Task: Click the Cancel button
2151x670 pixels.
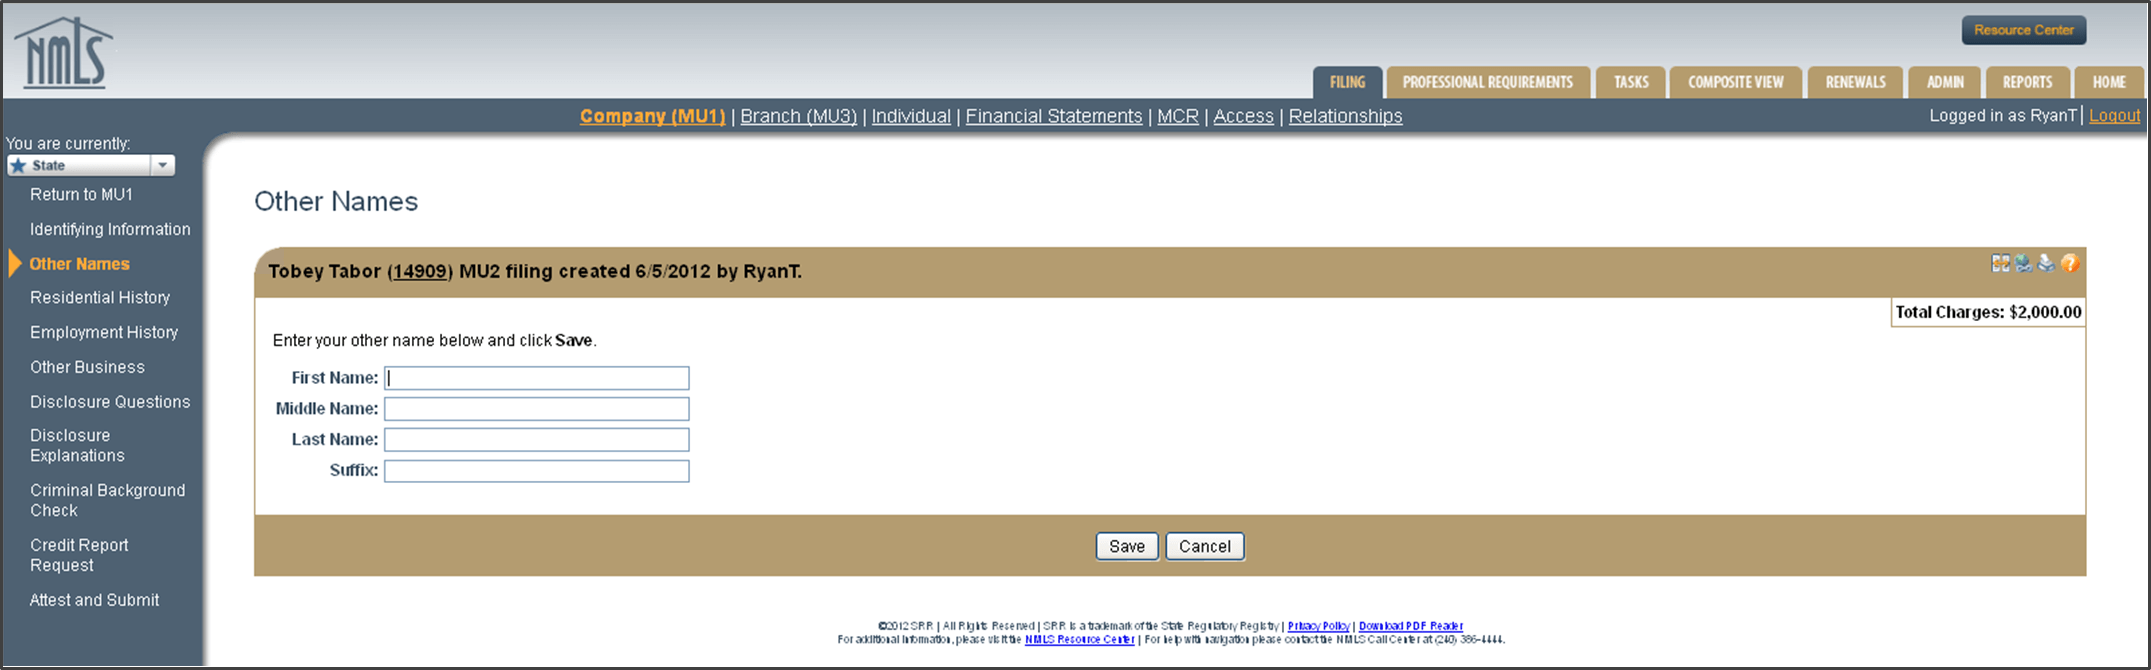Action: pos(1205,546)
